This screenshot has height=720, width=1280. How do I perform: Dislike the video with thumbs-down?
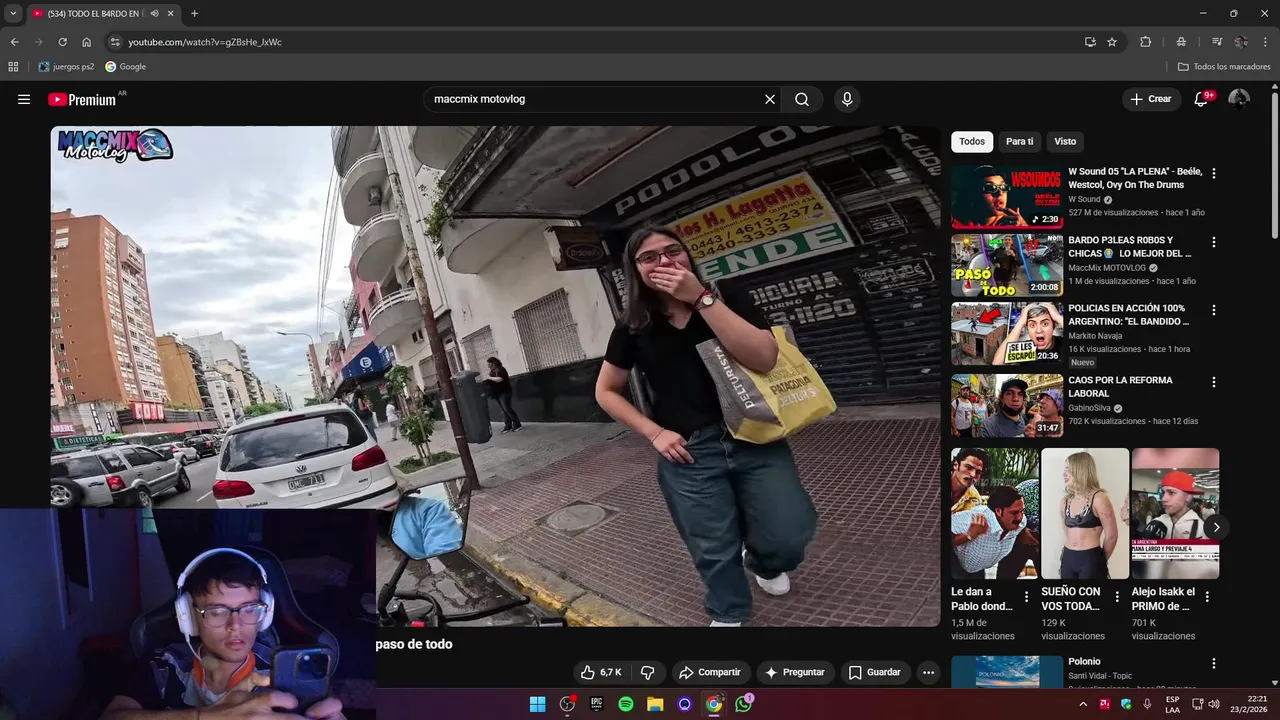(x=647, y=672)
